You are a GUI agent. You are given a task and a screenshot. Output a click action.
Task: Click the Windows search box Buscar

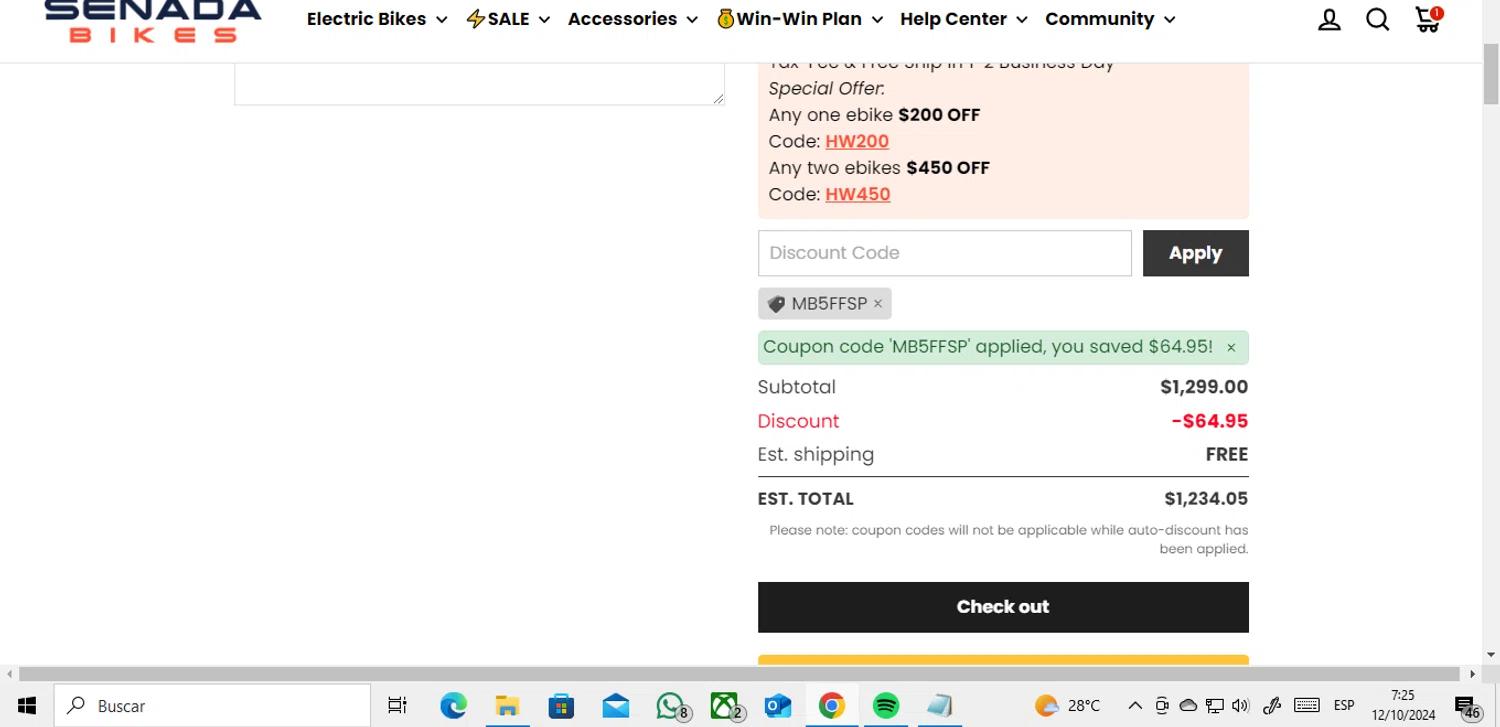(x=212, y=705)
